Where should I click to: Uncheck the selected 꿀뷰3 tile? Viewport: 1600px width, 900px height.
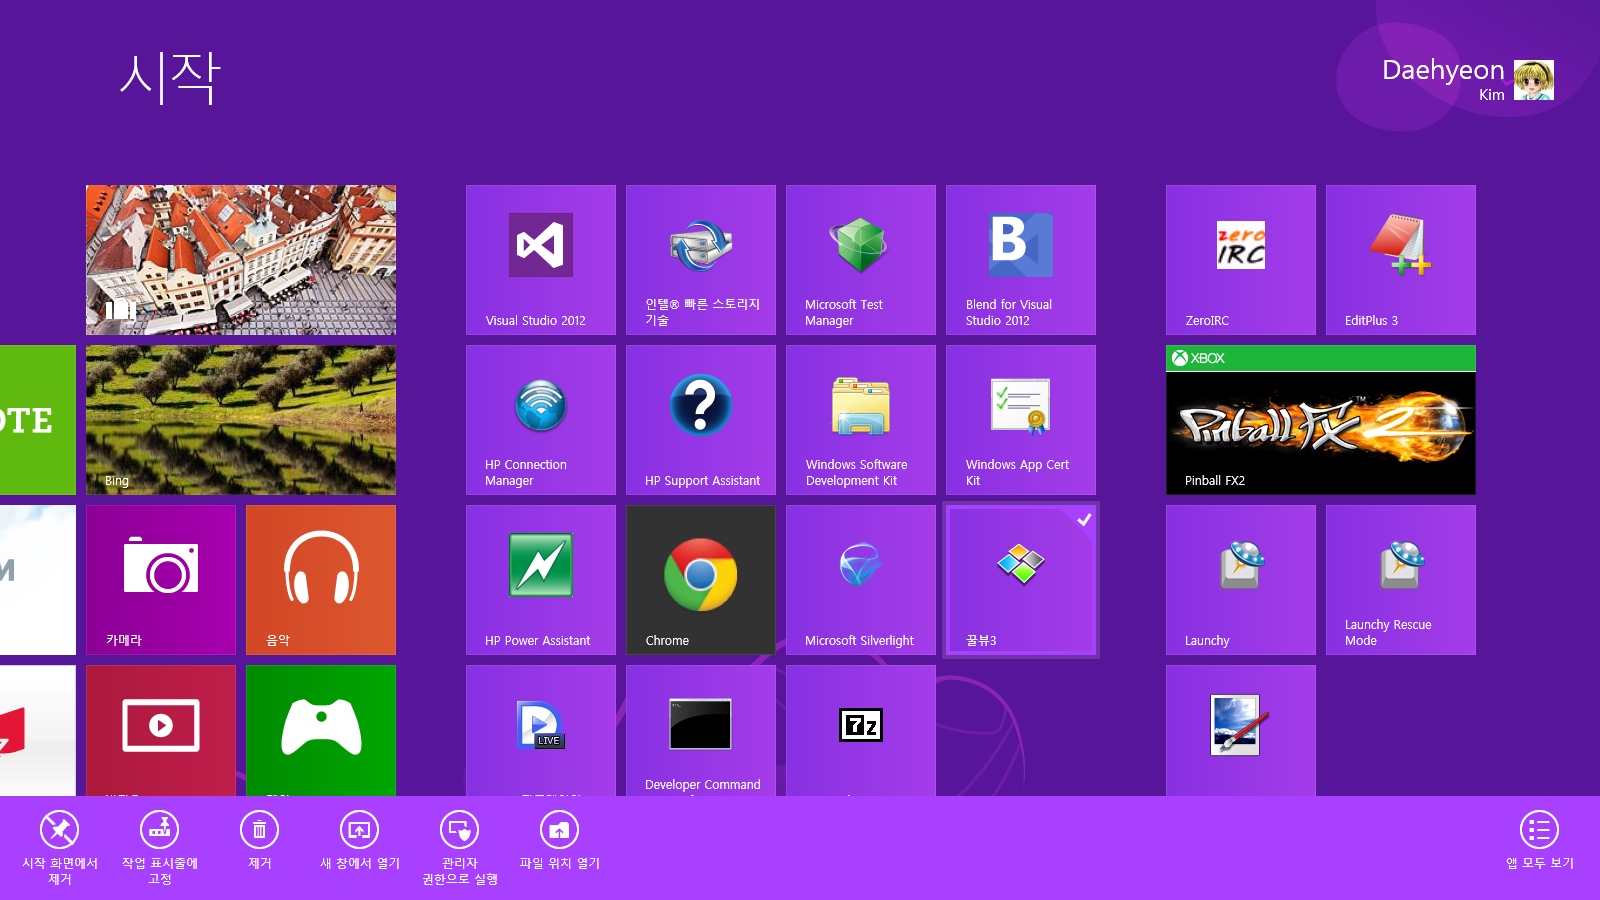(1021, 580)
